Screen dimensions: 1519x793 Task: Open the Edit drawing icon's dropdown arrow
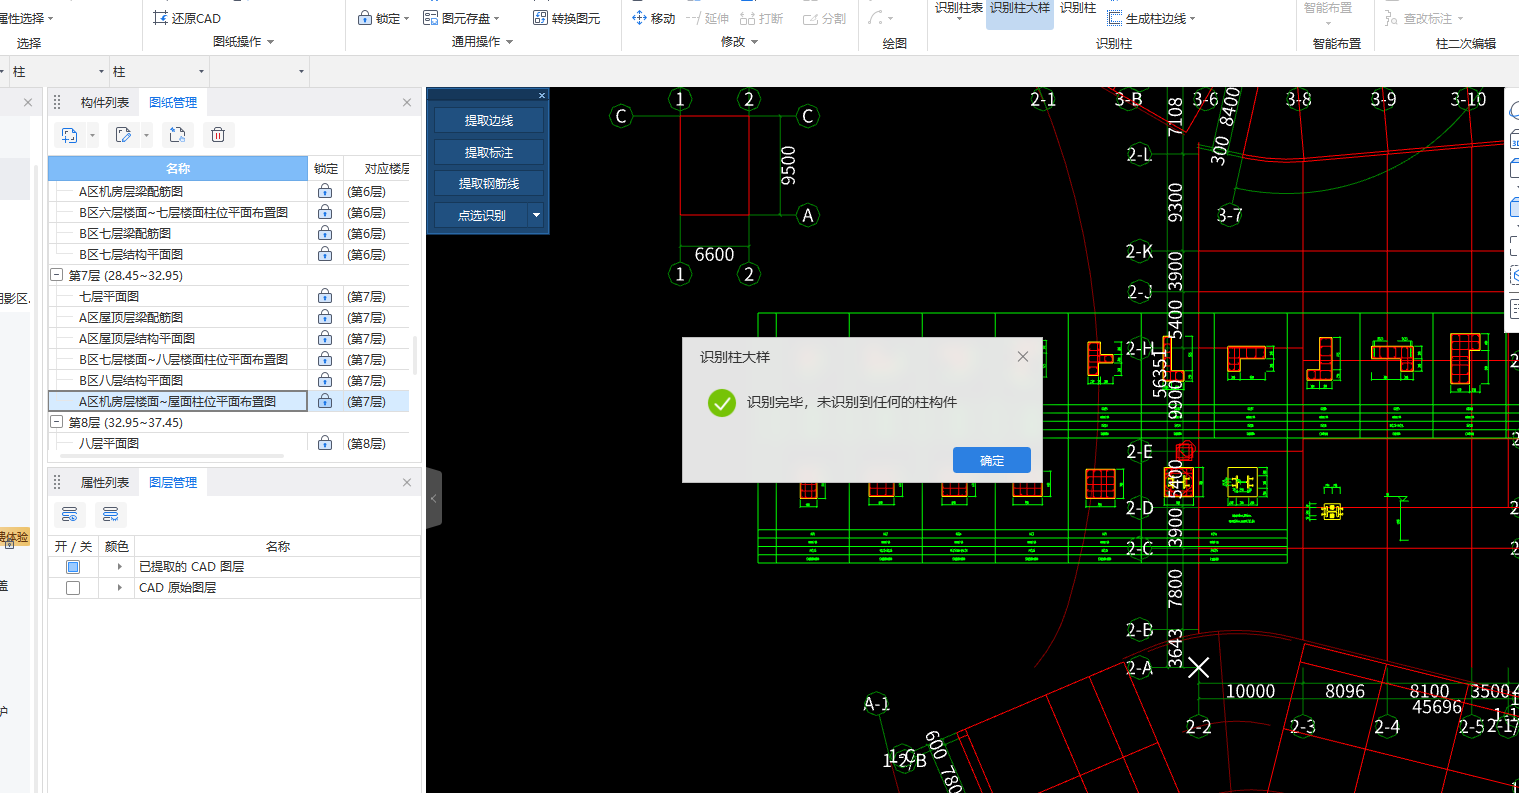click(147, 134)
